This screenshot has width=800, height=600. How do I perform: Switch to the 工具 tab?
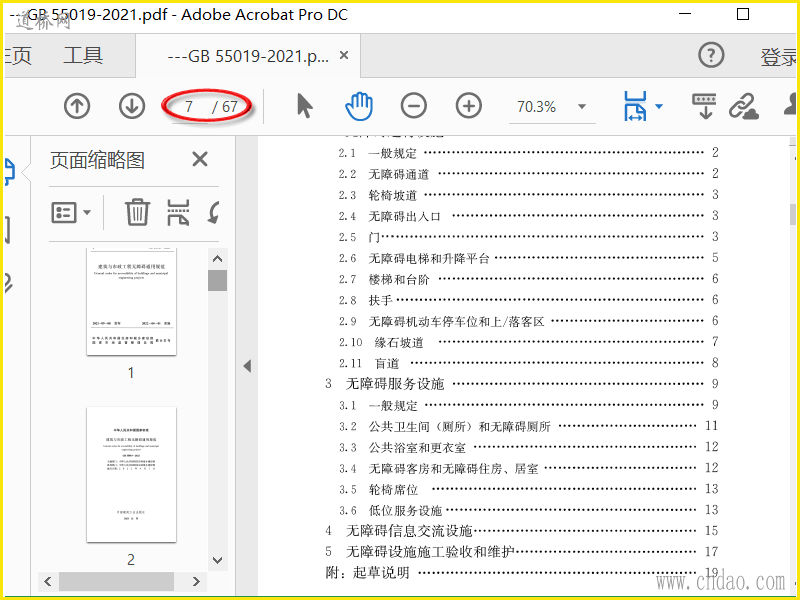pyautogui.click(x=83, y=55)
